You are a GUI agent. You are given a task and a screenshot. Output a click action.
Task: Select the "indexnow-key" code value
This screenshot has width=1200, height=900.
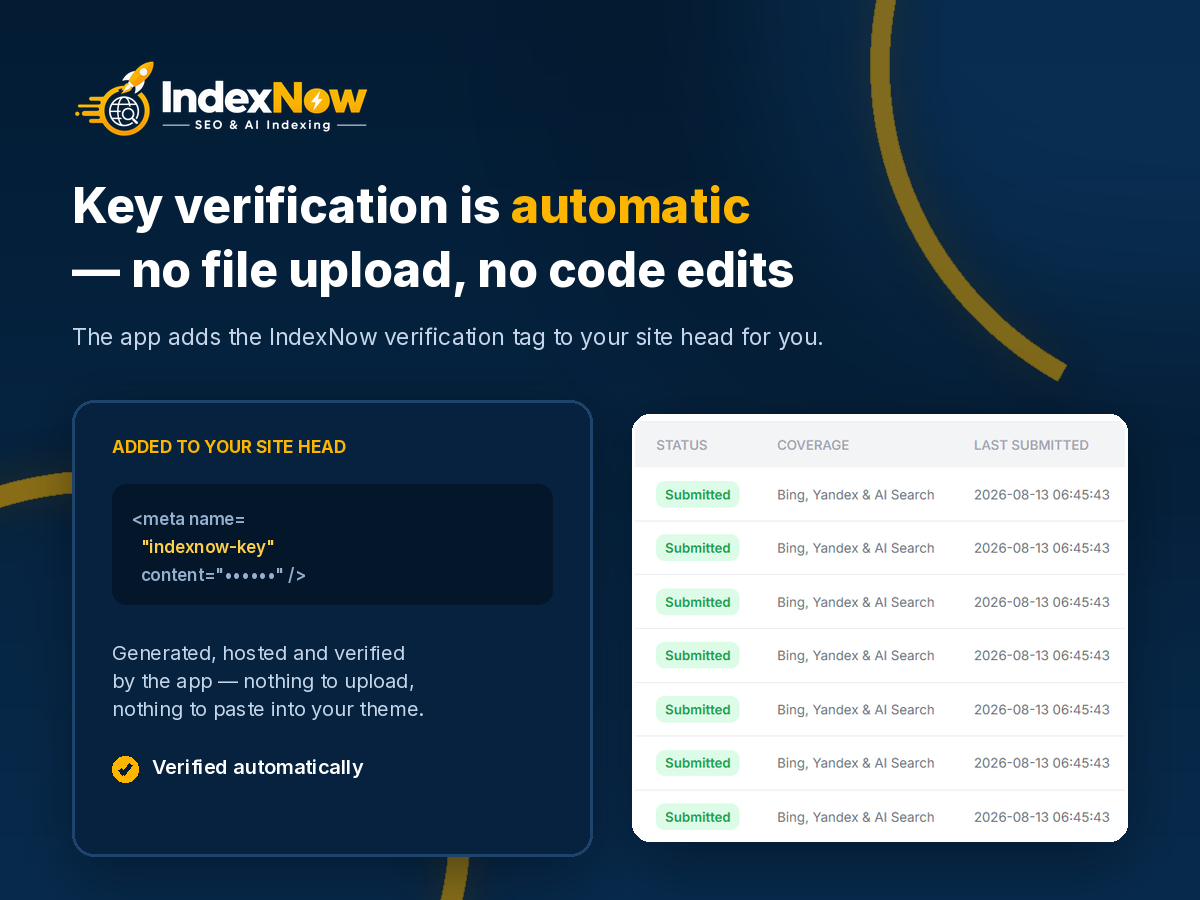pos(208,547)
